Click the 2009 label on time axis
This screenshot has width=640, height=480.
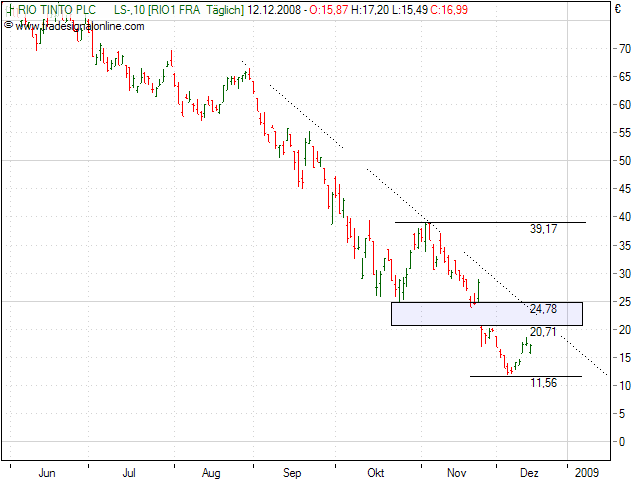point(587,473)
